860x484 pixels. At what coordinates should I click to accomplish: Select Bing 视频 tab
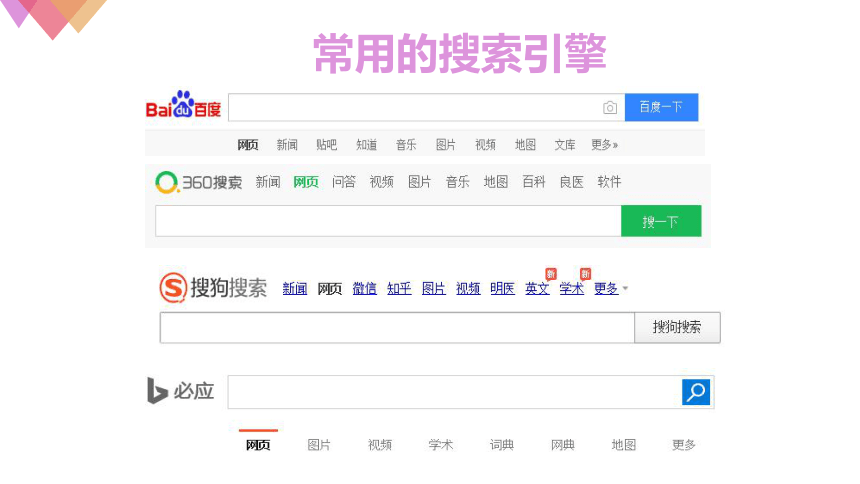tap(380, 444)
